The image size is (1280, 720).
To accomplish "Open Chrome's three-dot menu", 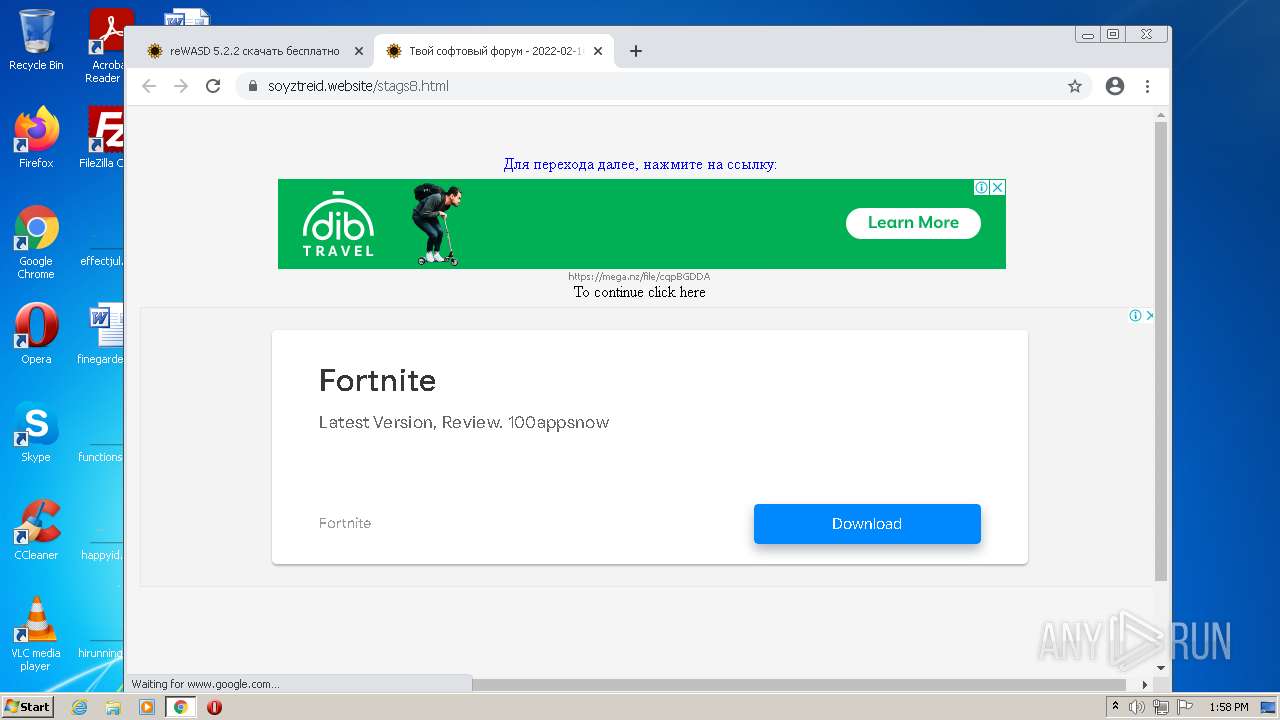I will 1148,86.
